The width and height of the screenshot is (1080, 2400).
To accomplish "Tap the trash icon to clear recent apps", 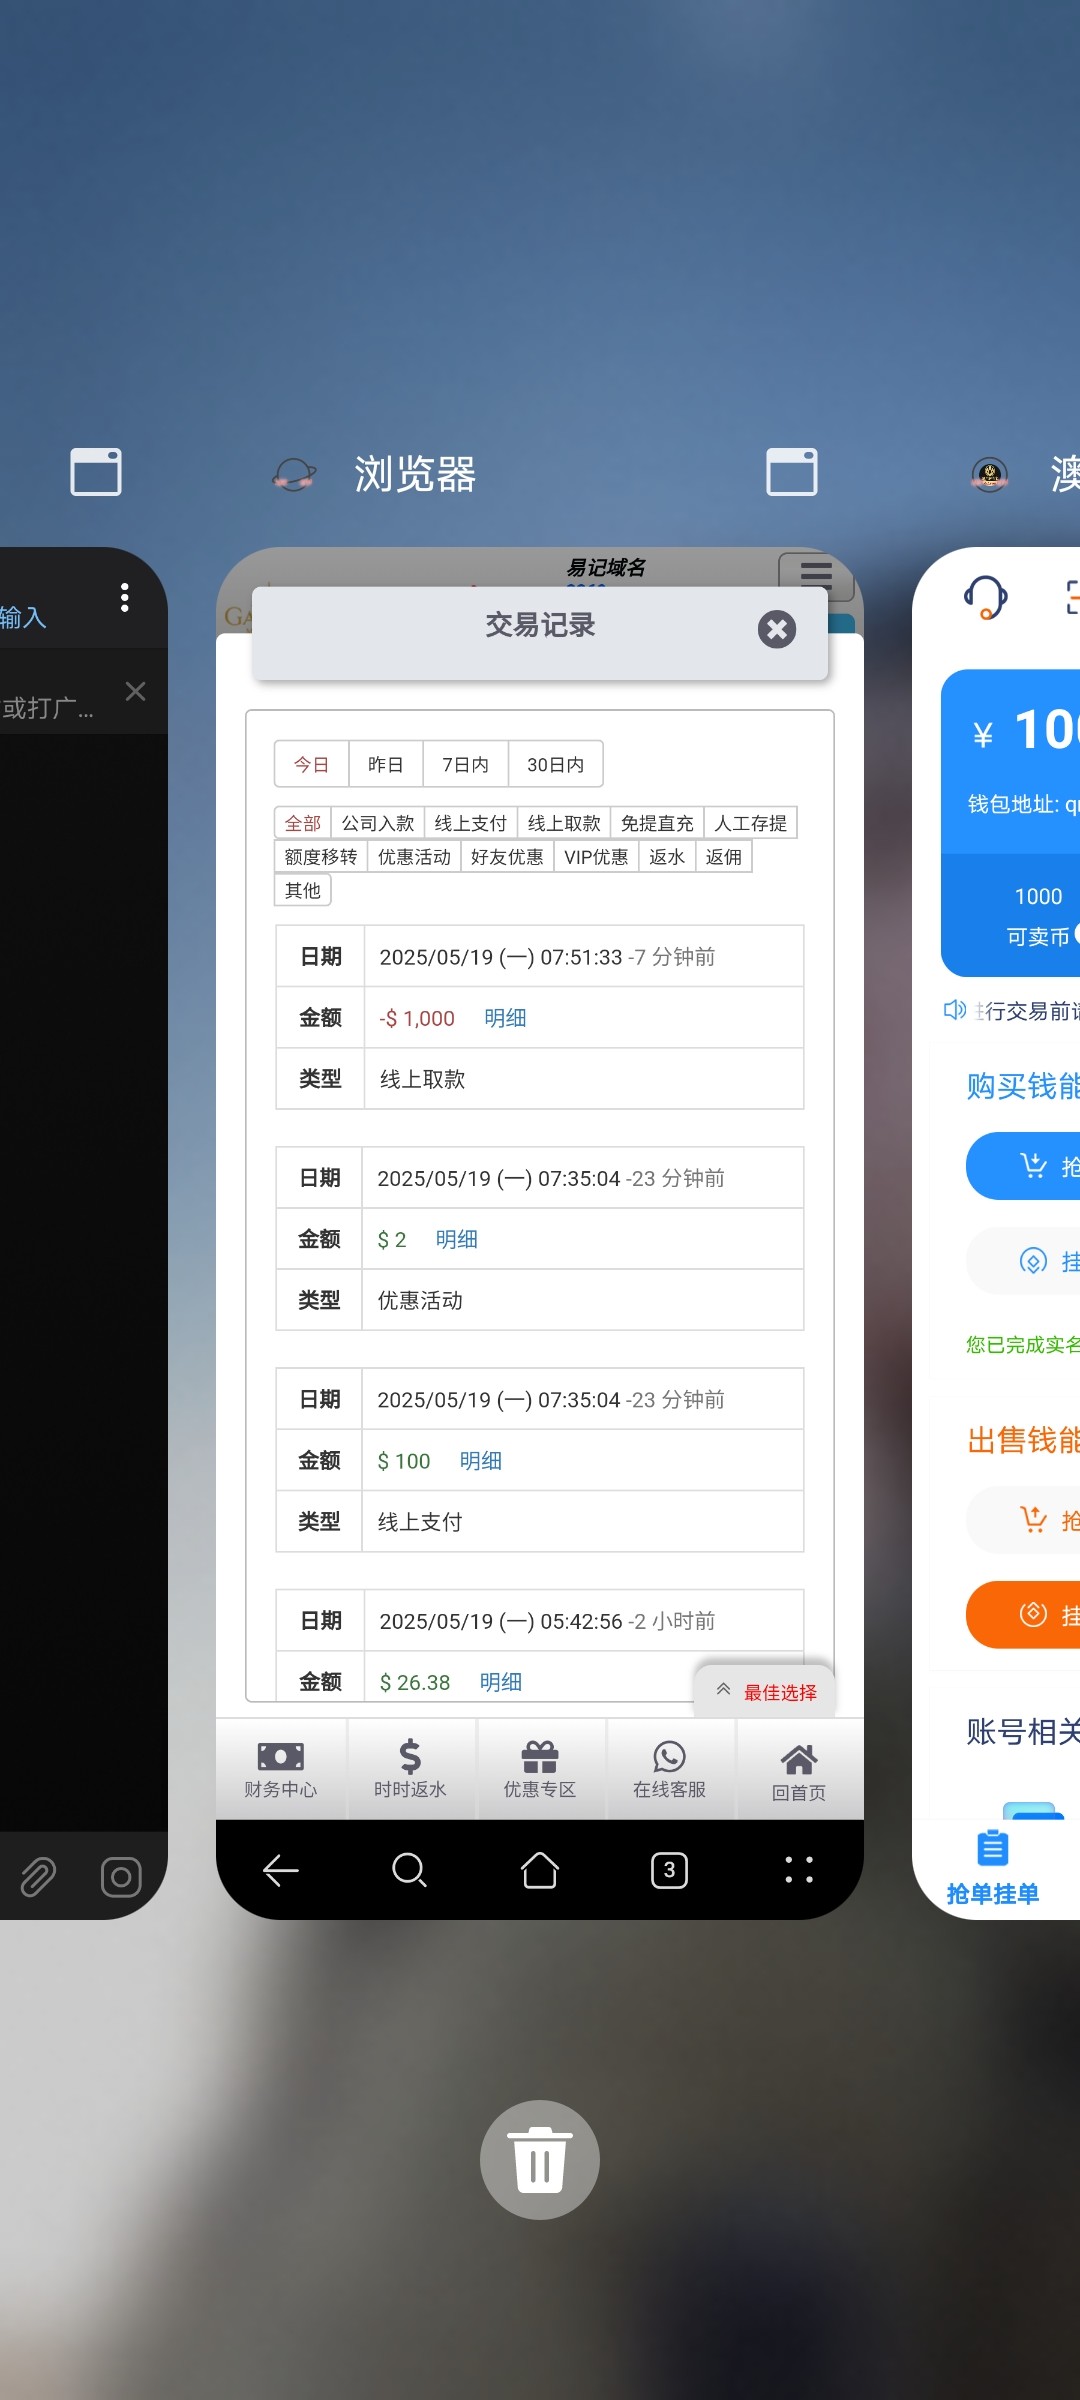I will (539, 2159).
